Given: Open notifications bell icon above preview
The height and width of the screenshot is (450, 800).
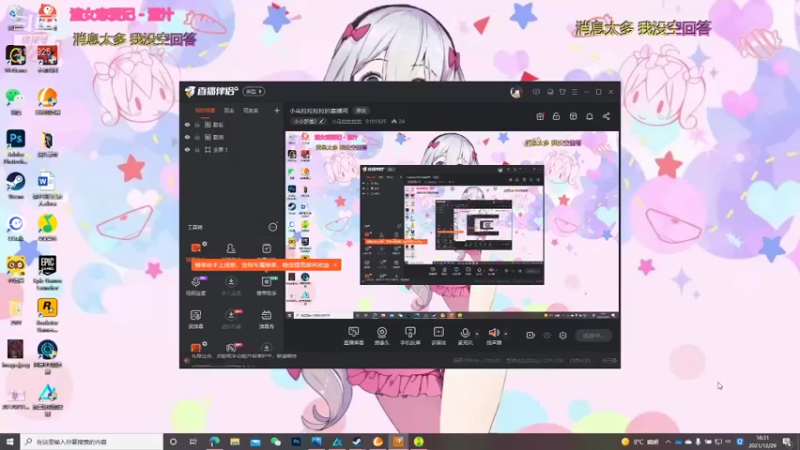Looking at the screenshot, I should coord(589,116).
